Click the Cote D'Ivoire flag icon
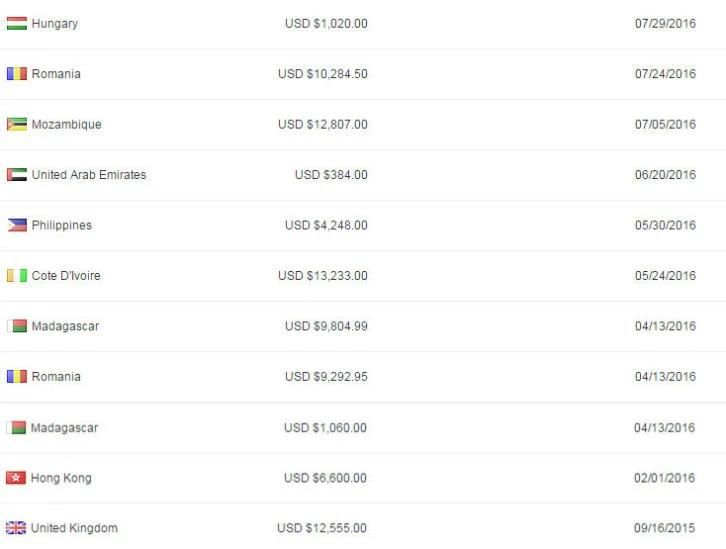The width and height of the screenshot is (726, 549). click(x=17, y=275)
